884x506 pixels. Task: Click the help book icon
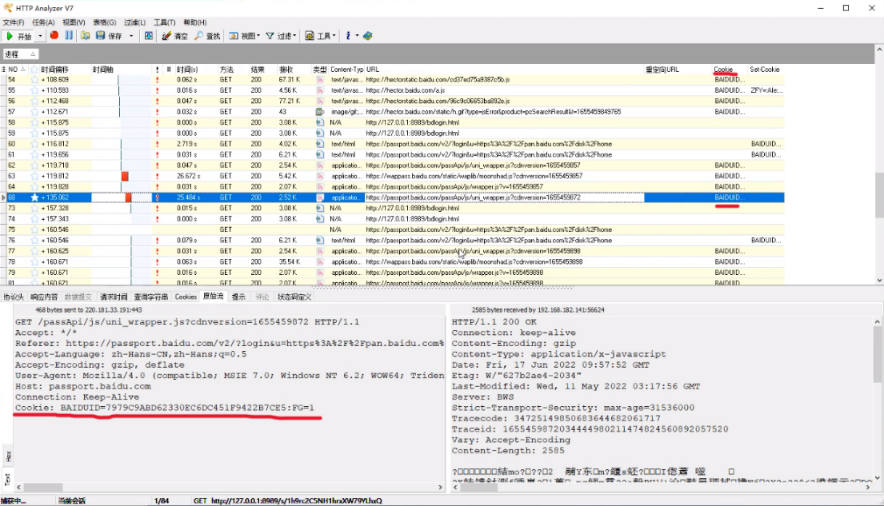click(368, 35)
